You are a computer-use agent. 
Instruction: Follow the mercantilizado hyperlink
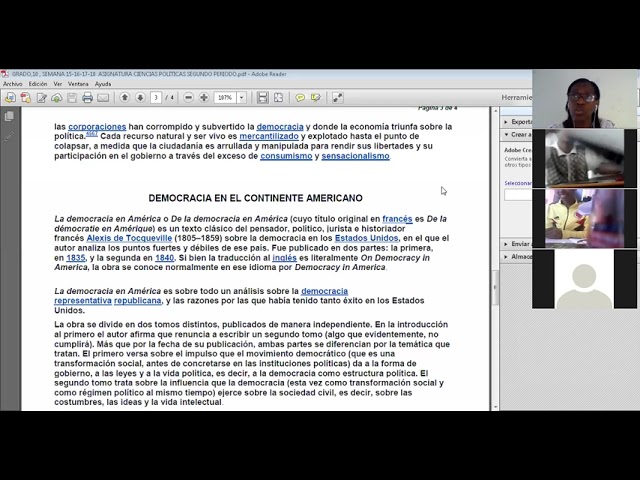point(269,136)
